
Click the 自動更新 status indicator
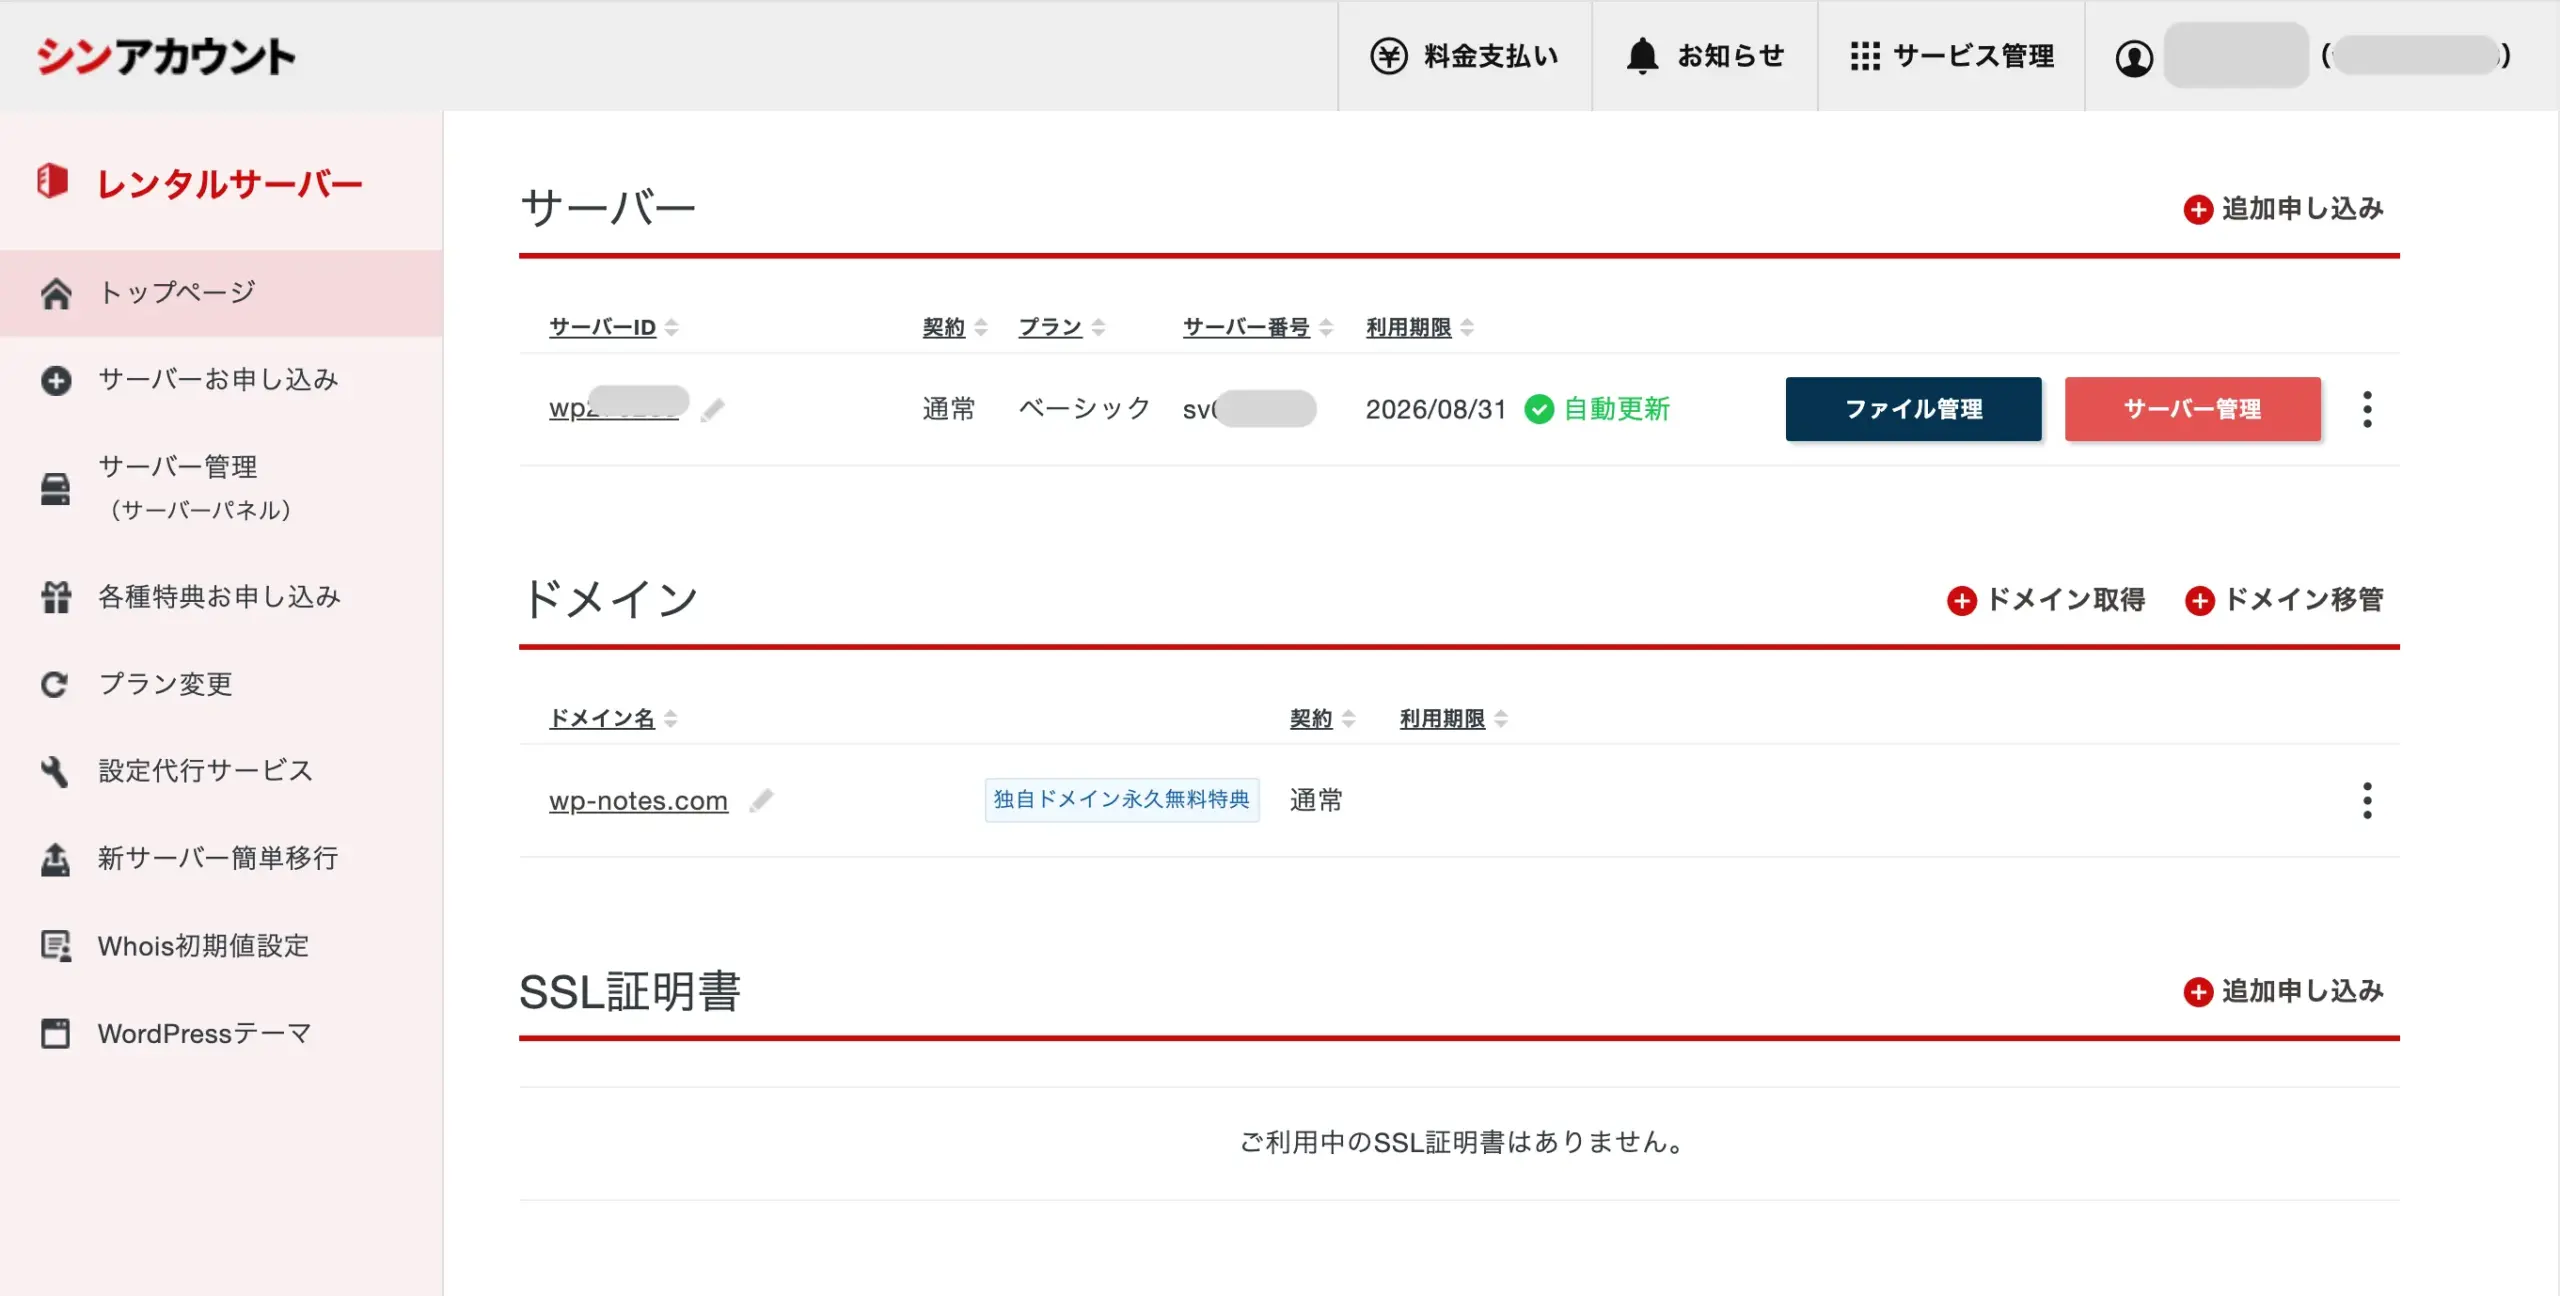point(1598,409)
